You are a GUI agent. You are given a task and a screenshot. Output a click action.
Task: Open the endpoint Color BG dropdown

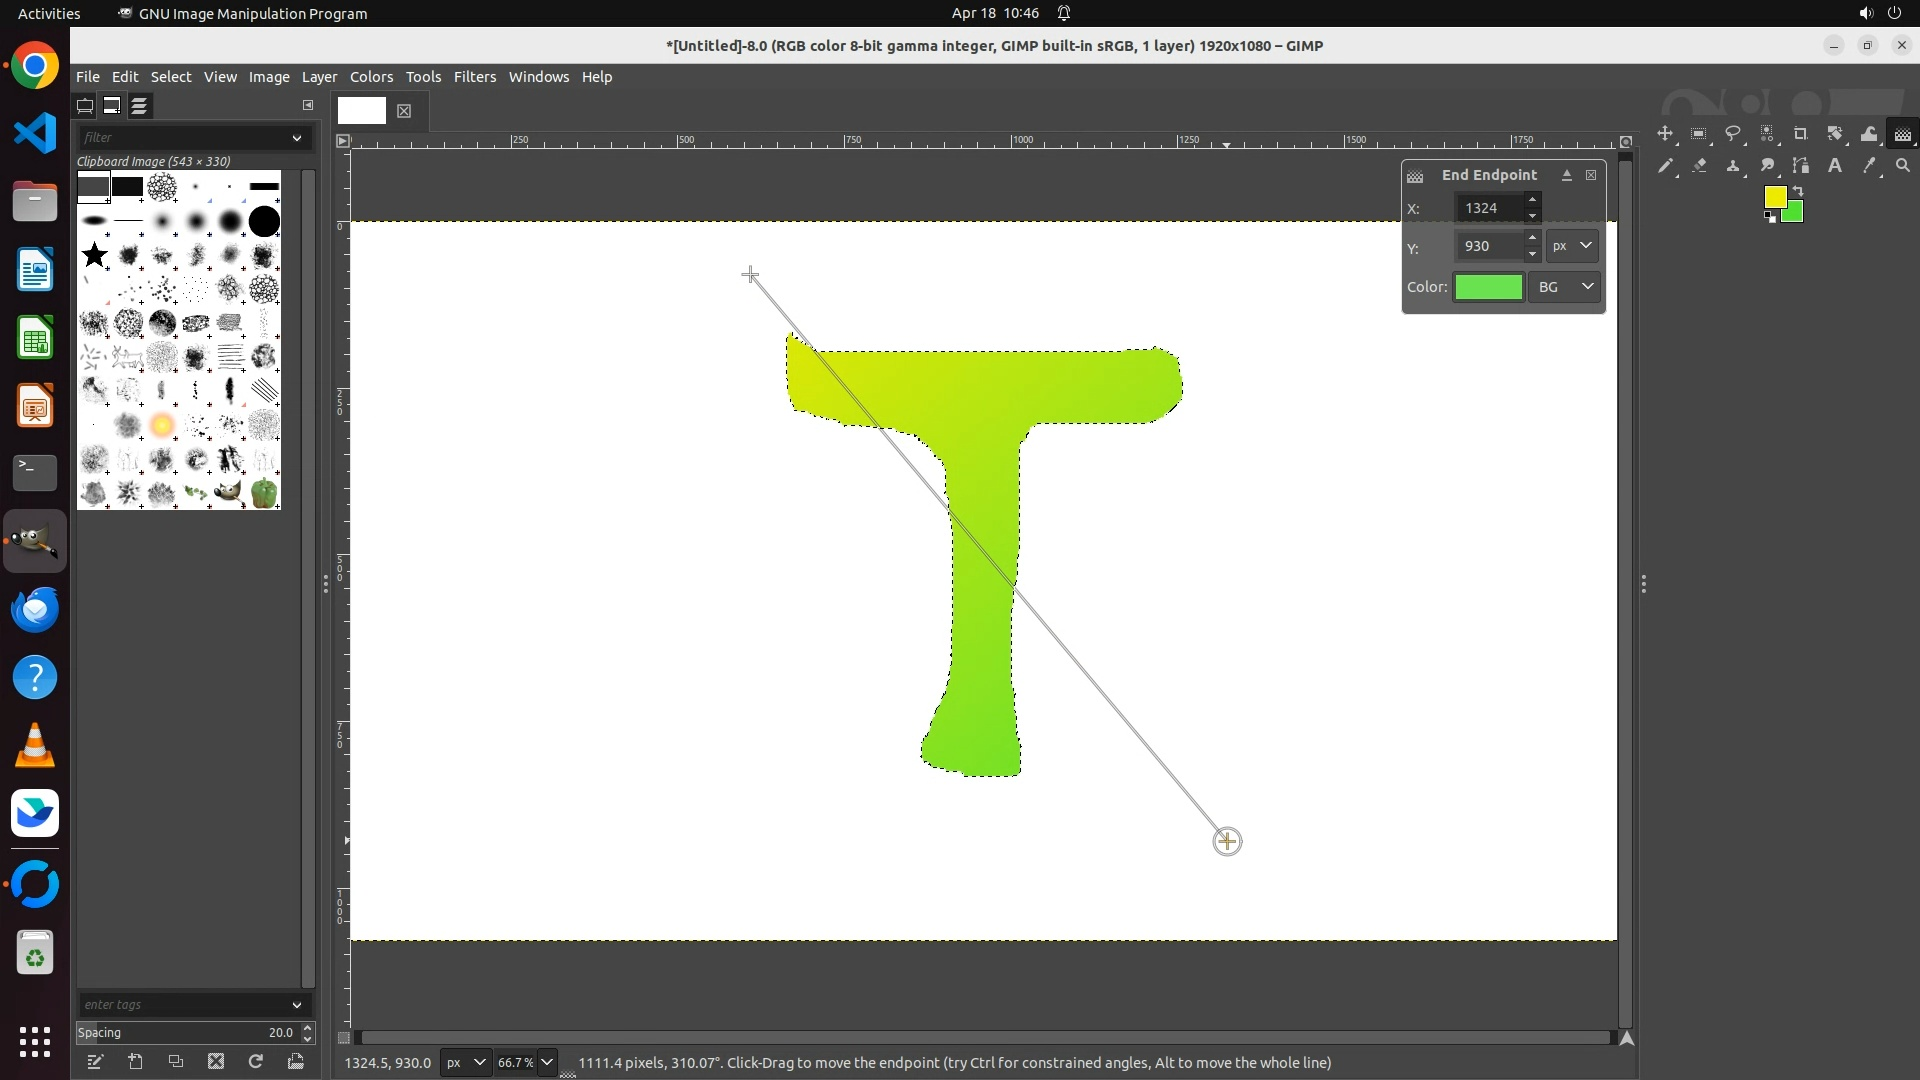[x=1565, y=287]
